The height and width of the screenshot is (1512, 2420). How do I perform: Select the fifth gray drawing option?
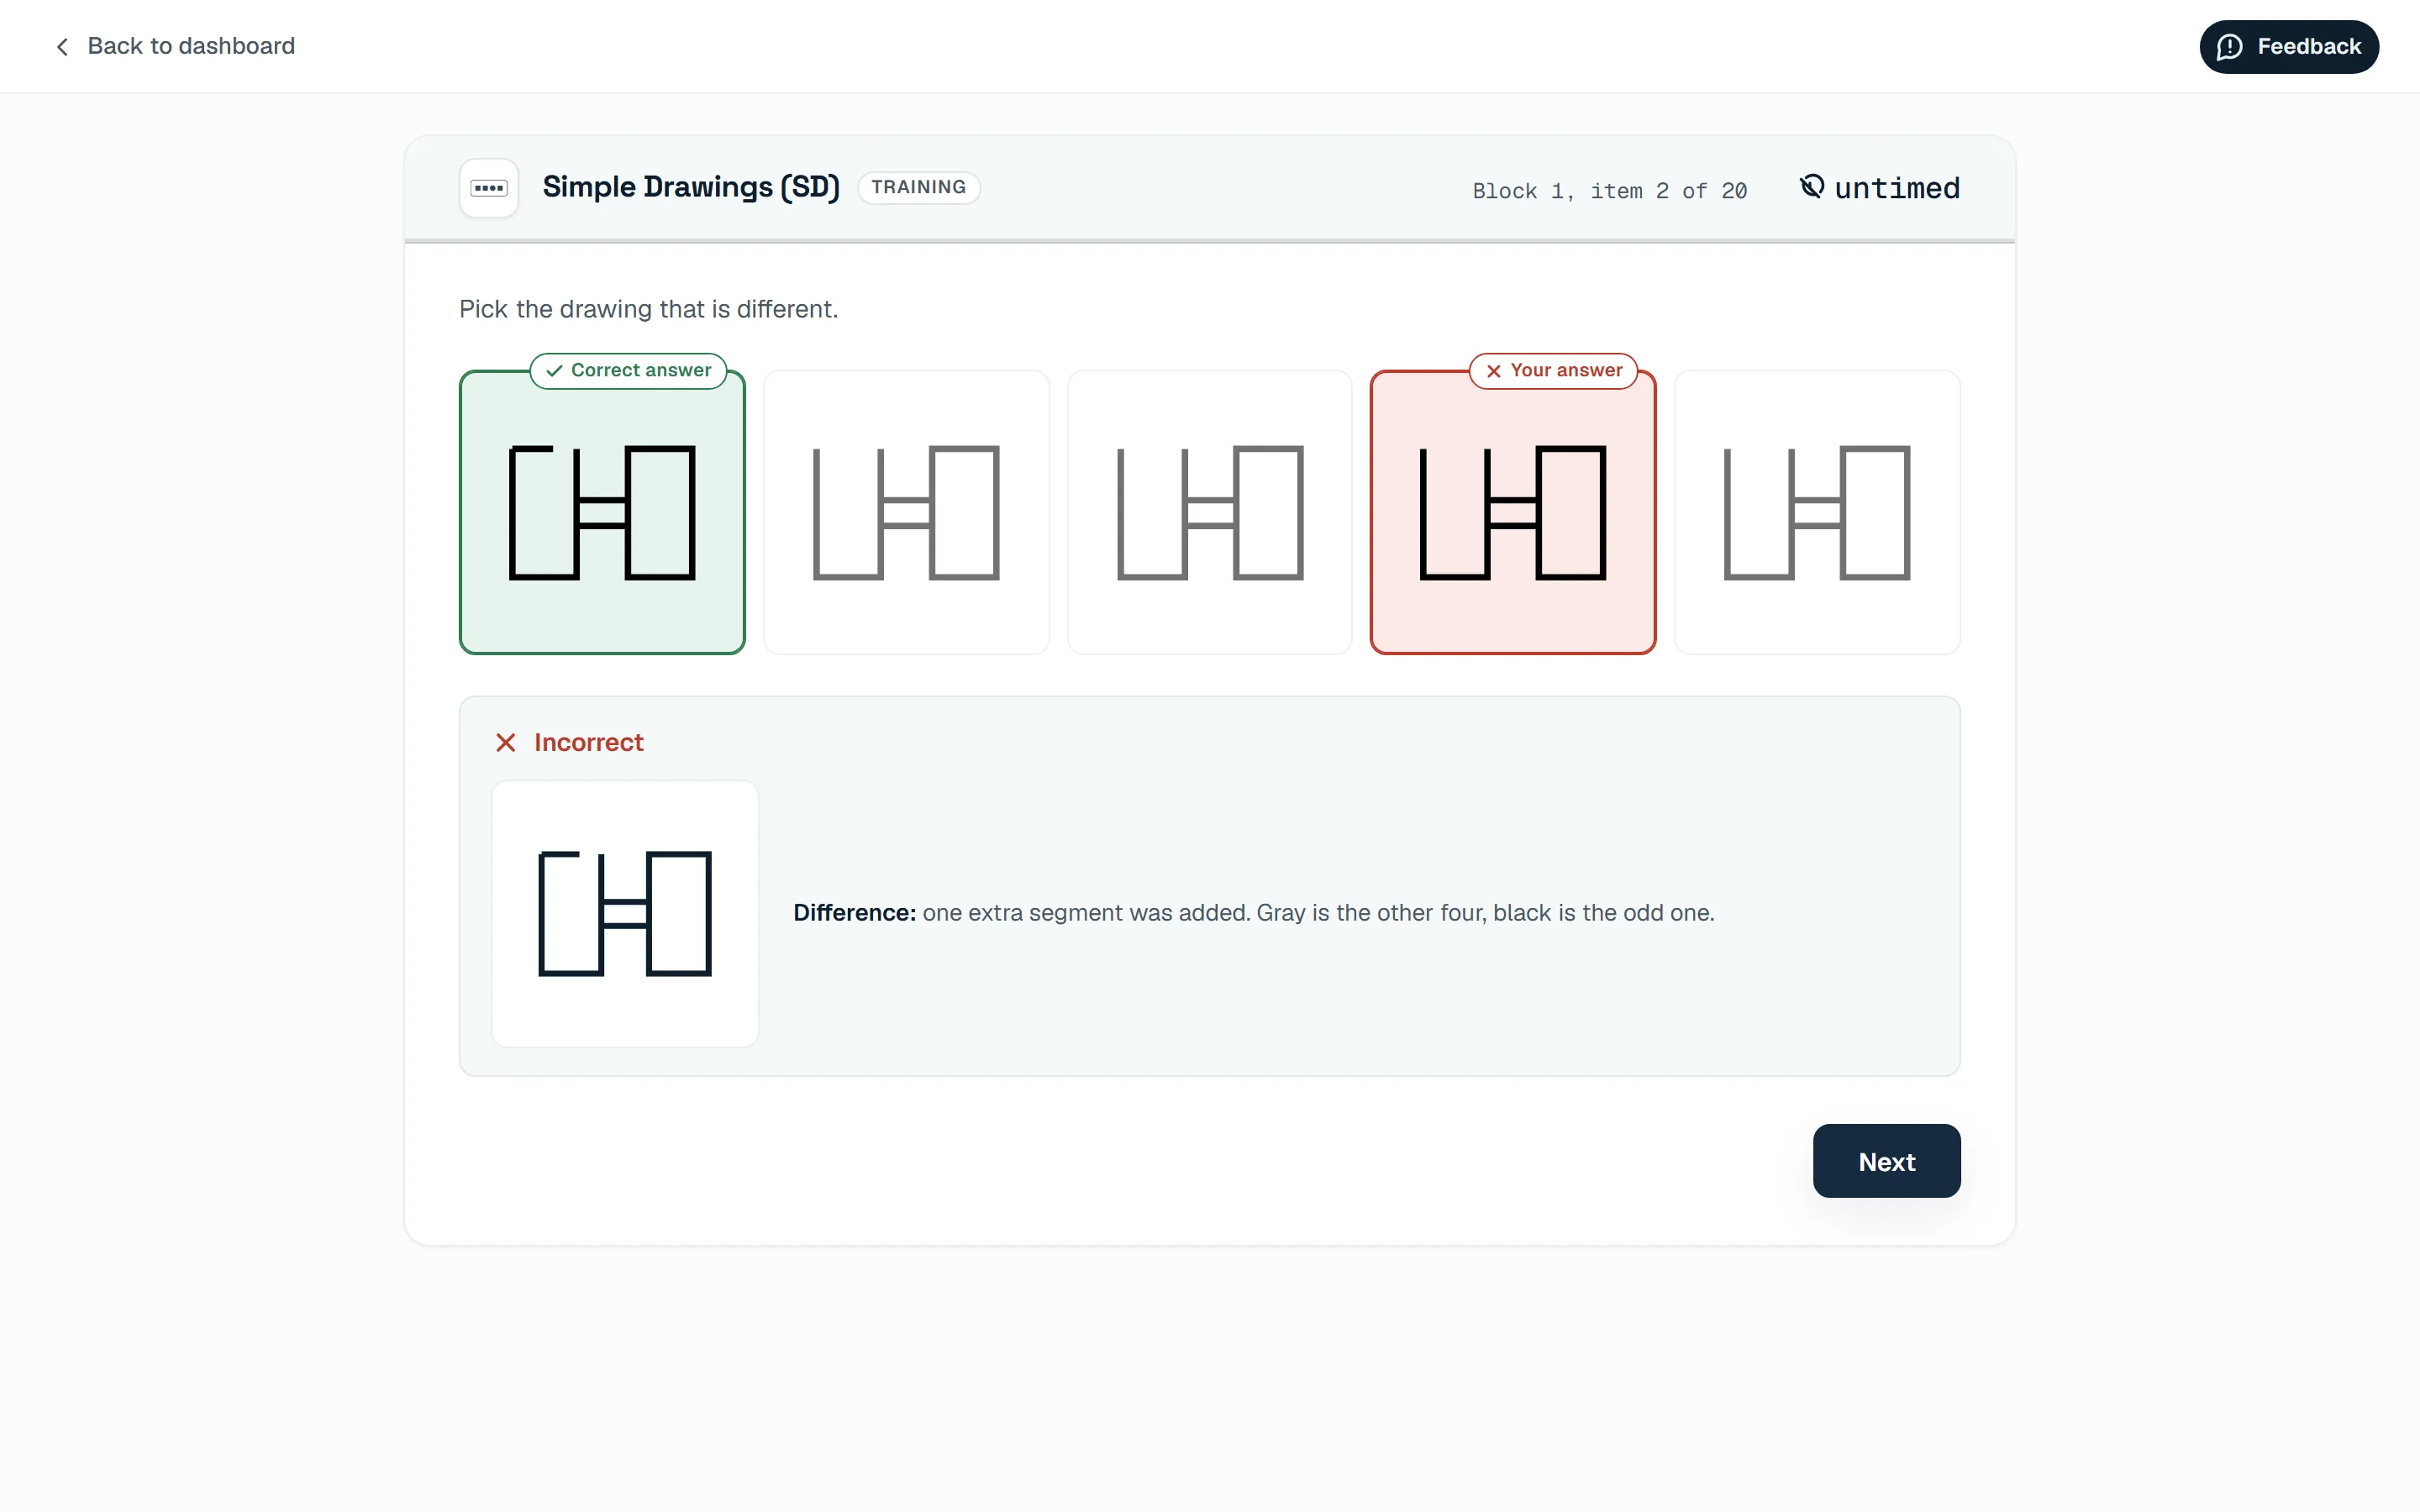pos(1816,512)
